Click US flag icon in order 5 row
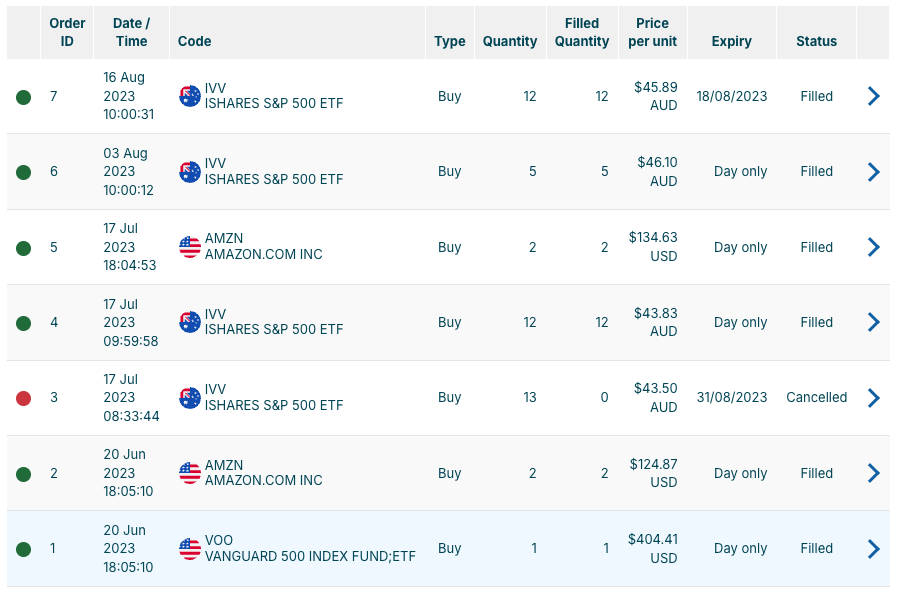 (x=190, y=247)
